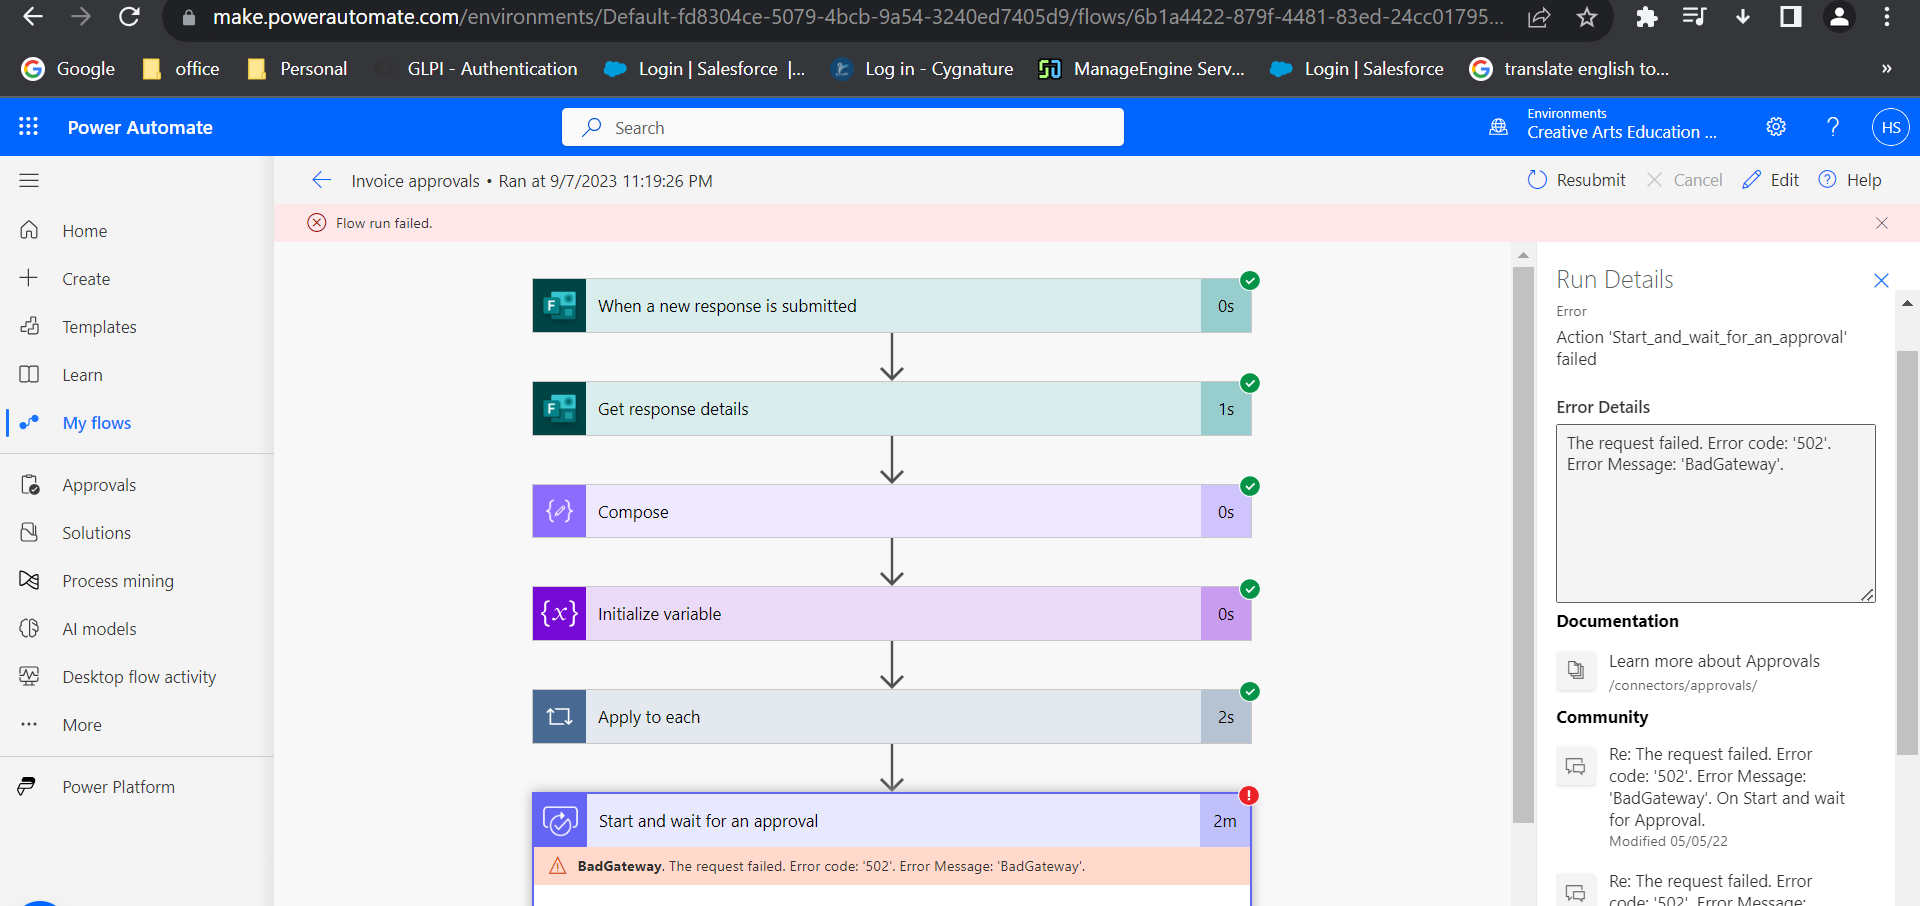The height and width of the screenshot is (906, 1920).
Task: Click the flow canvas vertical scrollbar
Action: click(x=1523, y=544)
